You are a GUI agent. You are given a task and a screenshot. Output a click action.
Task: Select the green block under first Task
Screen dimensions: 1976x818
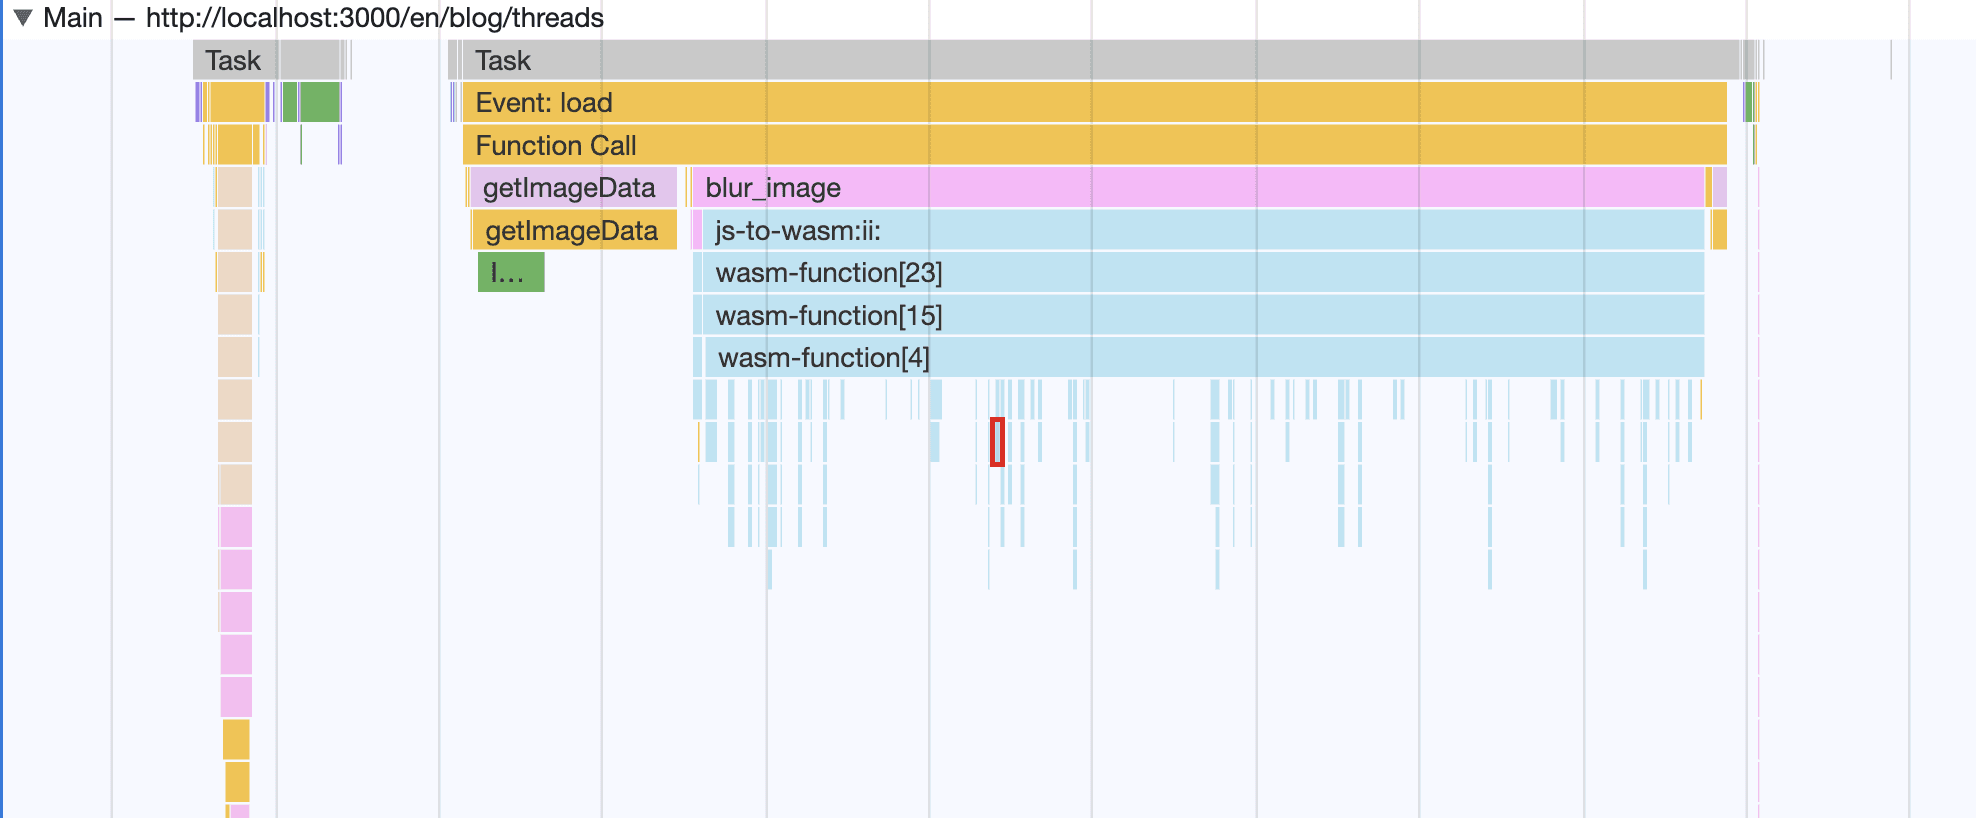(x=320, y=102)
